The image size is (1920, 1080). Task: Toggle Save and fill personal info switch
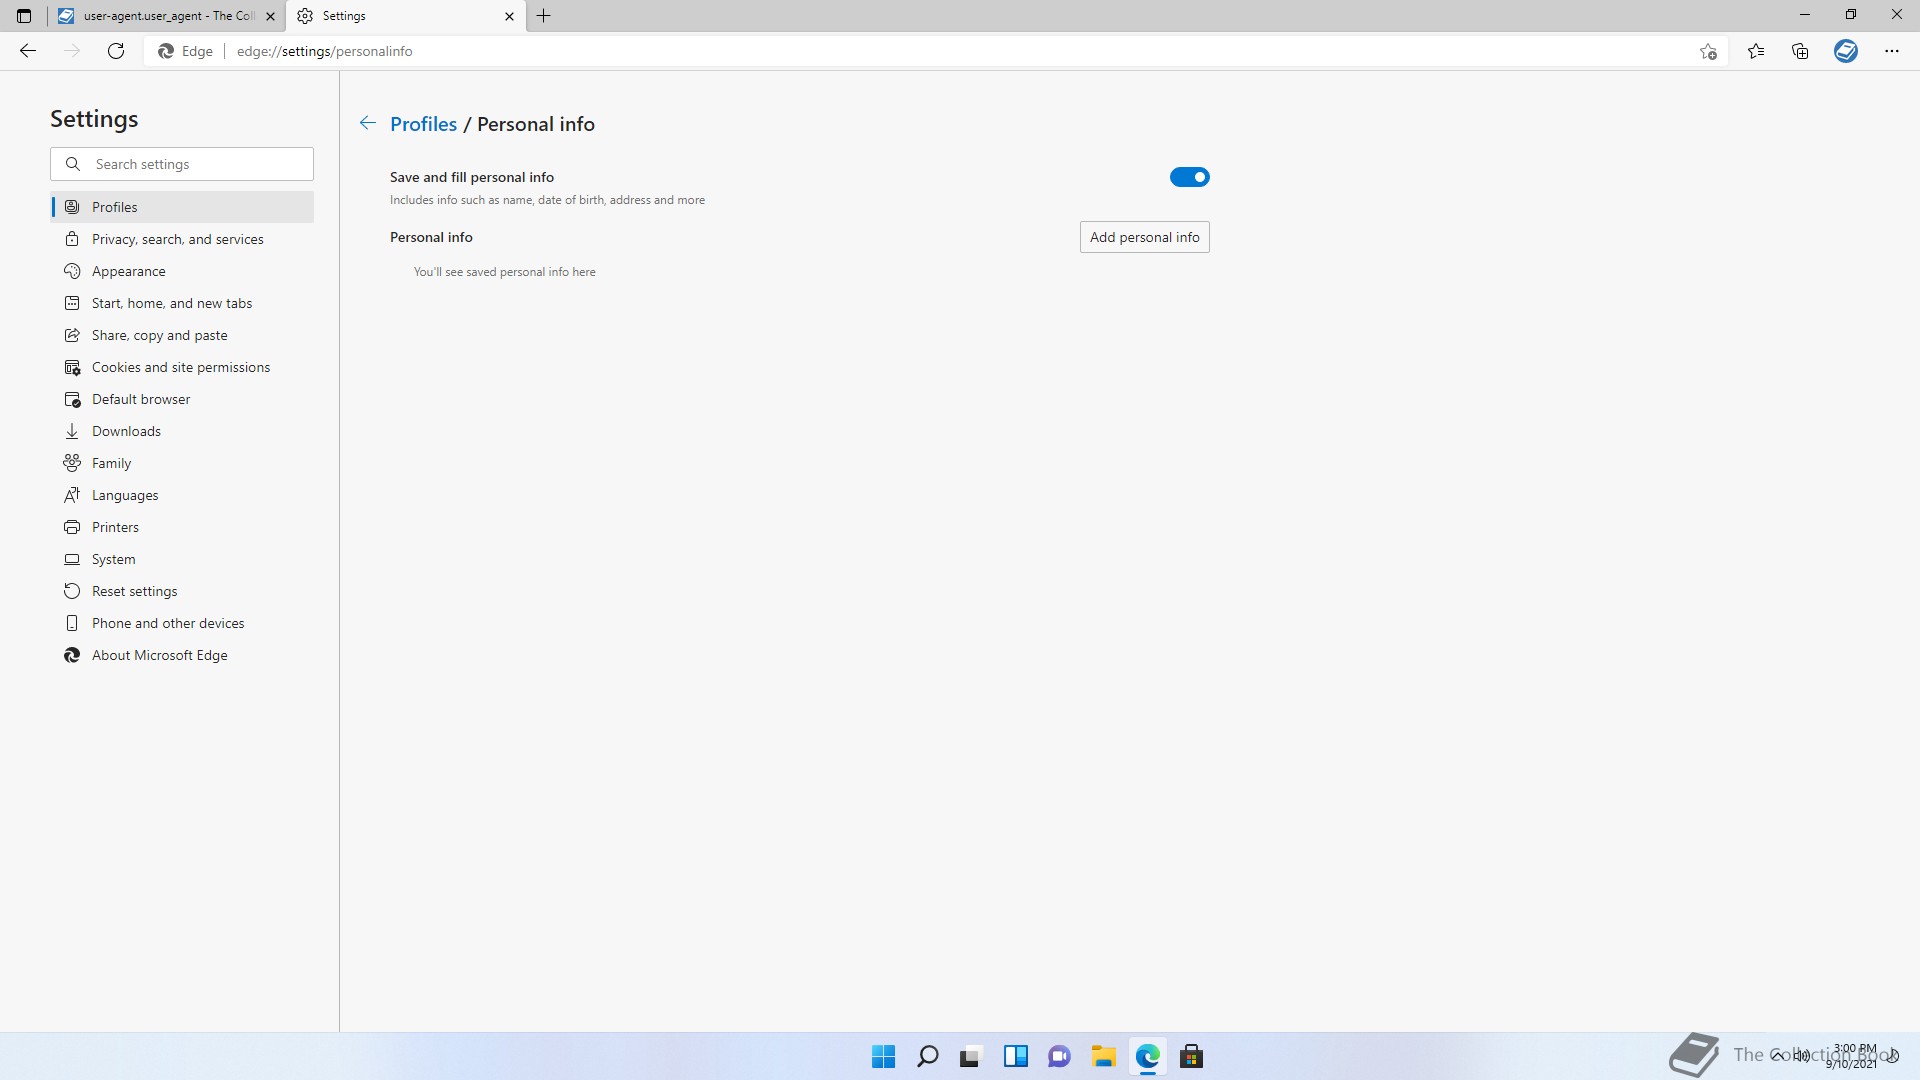tap(1189, 177)
